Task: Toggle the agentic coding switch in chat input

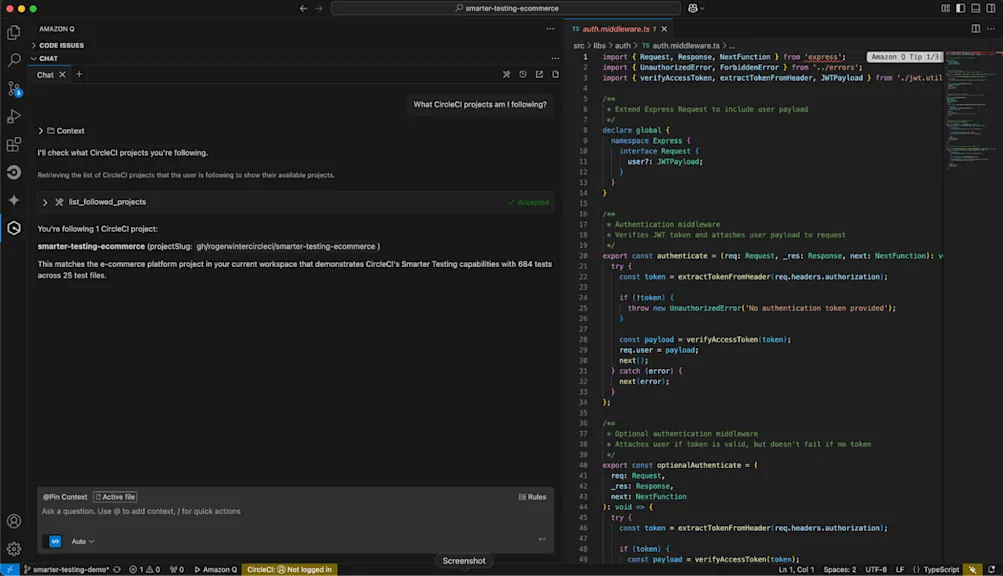Action: click(x=56, y=541)
